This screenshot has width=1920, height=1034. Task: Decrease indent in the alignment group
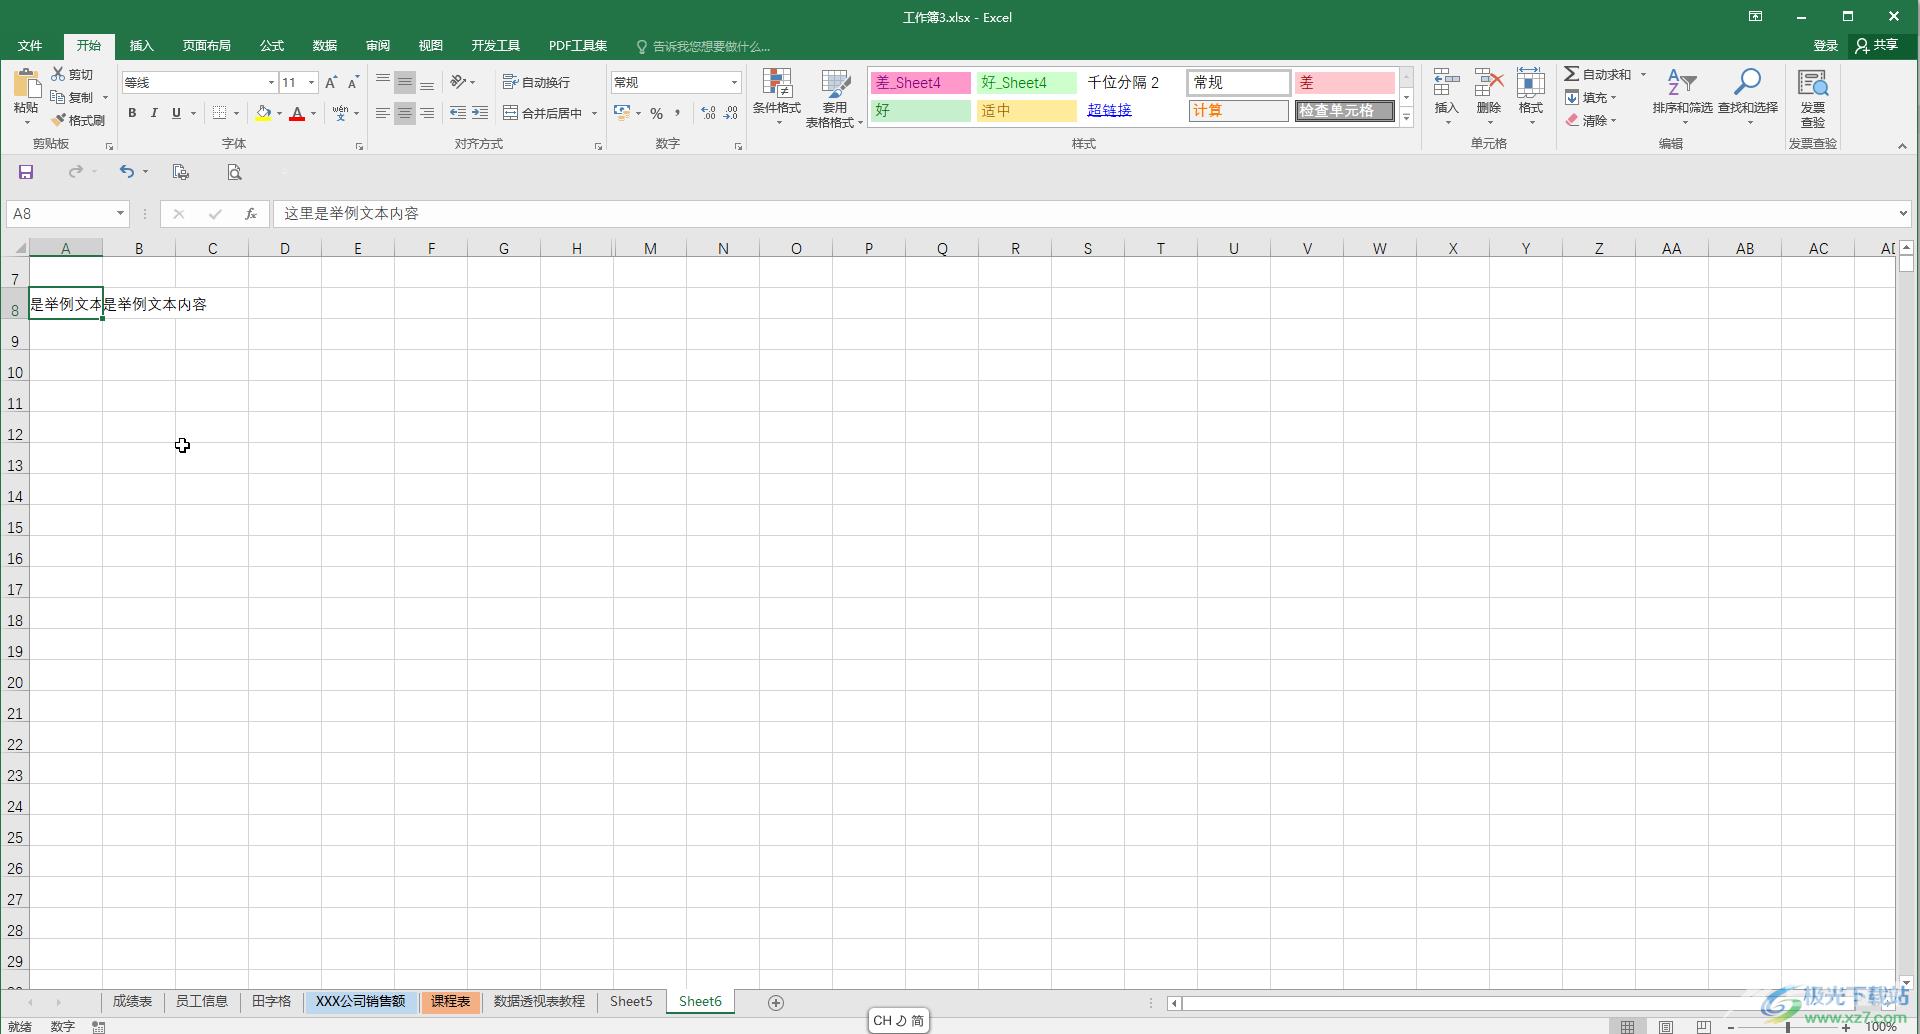pyautogui.click(x=458, y=113)
